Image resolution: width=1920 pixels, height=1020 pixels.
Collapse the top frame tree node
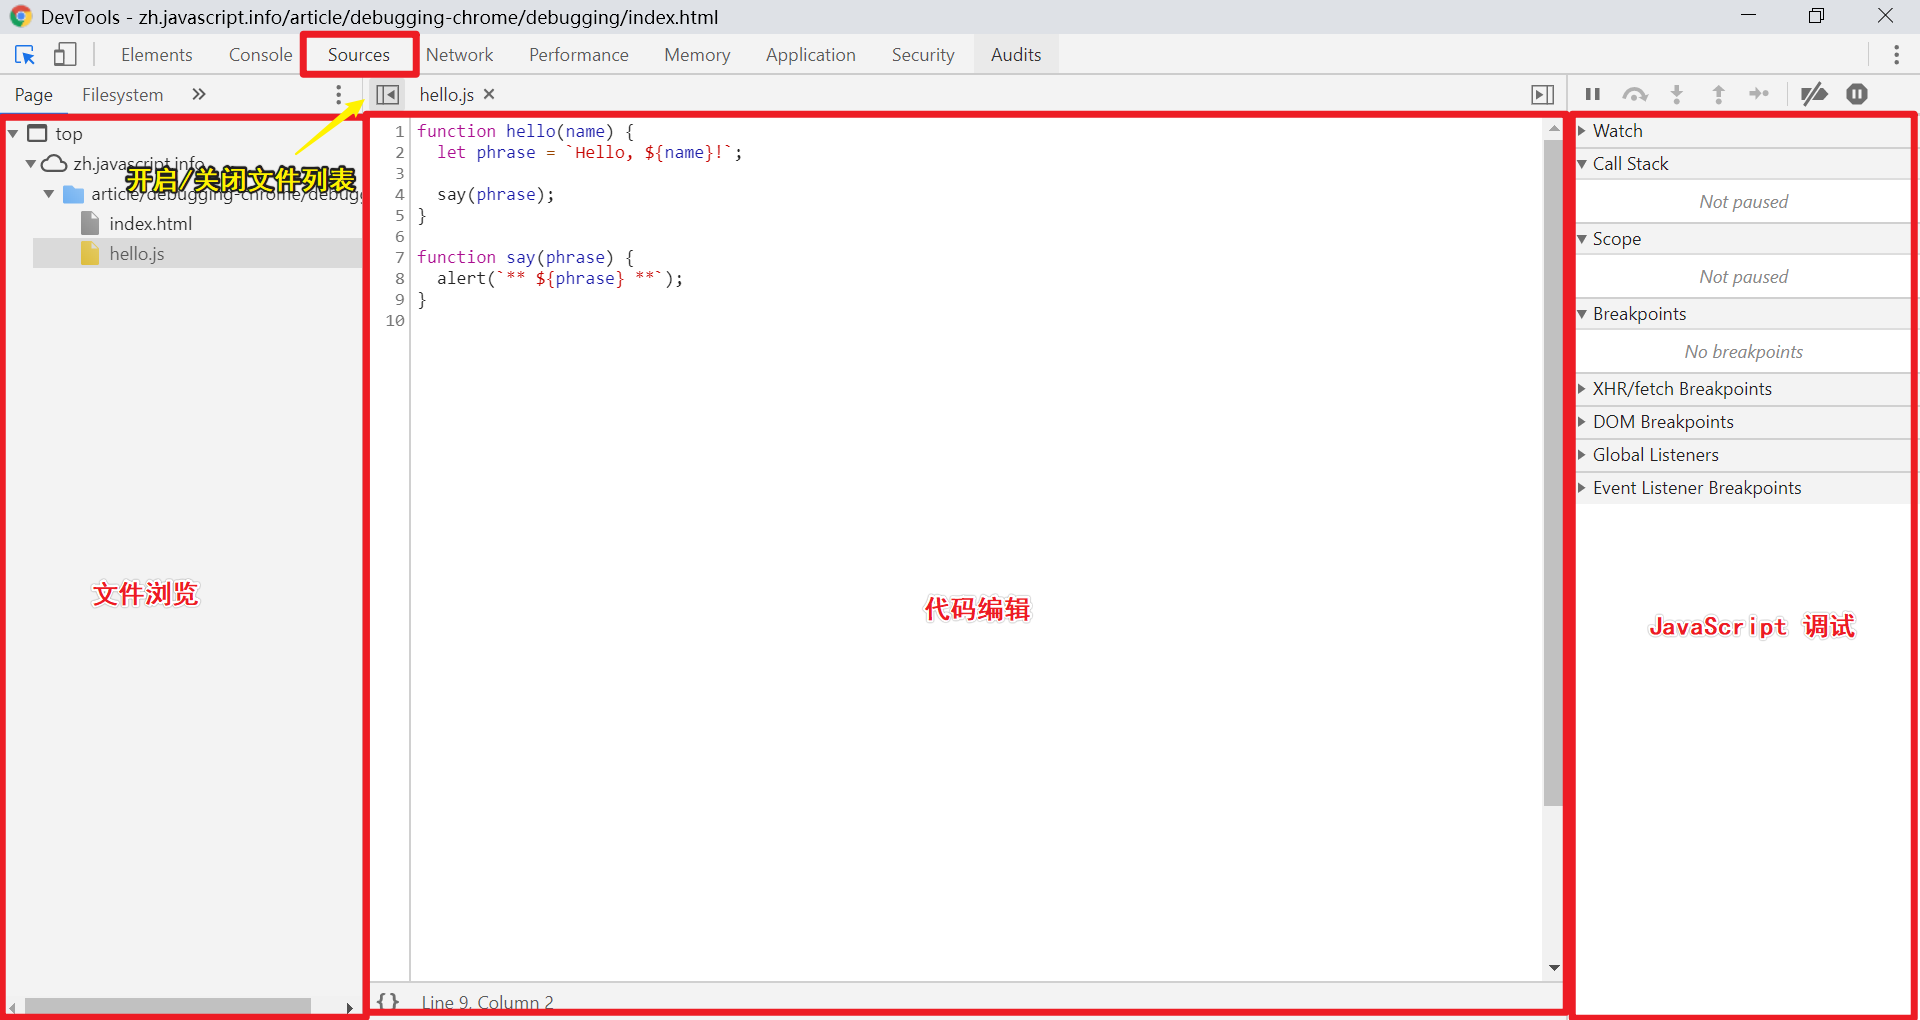pyautogui.click(x=13, y=133)
